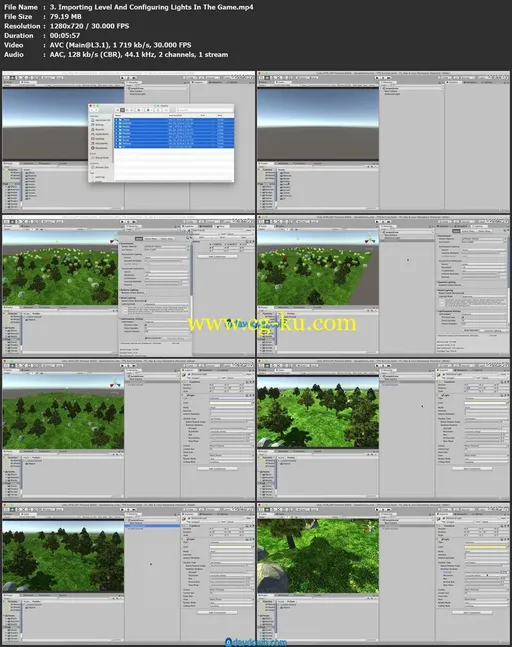Open the frame with the floating Lighting settings window
Image resolution: width=512 pixels, height=647 pixels.
point(129,286)
